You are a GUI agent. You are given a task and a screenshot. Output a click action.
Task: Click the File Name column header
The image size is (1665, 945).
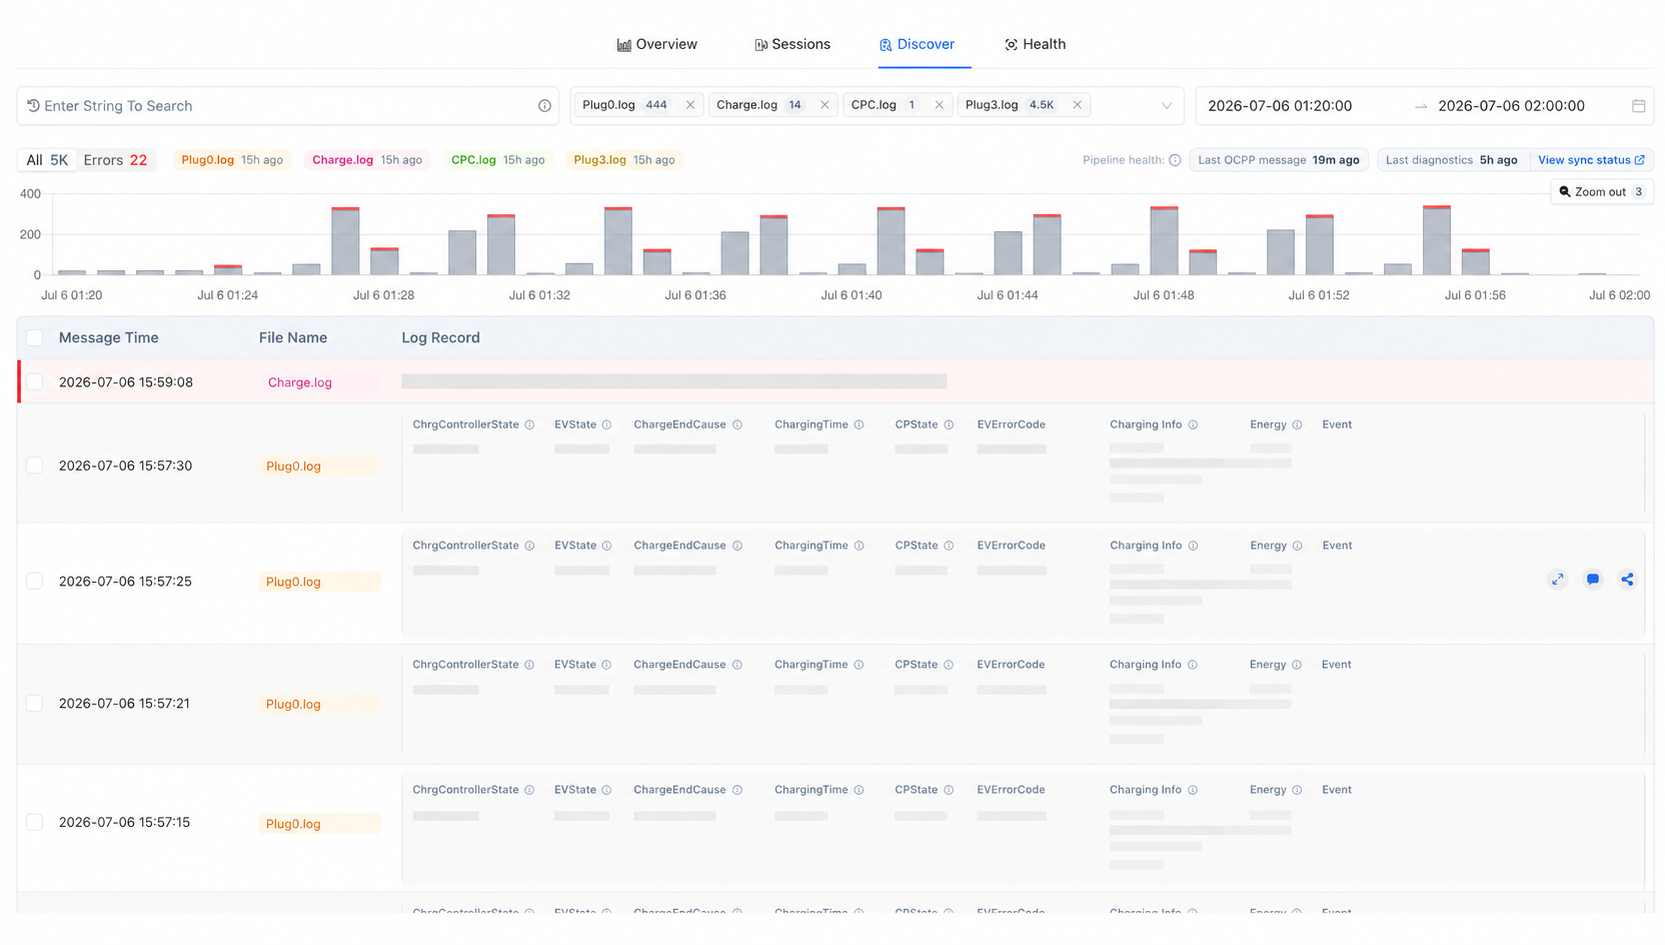[293, 338]
